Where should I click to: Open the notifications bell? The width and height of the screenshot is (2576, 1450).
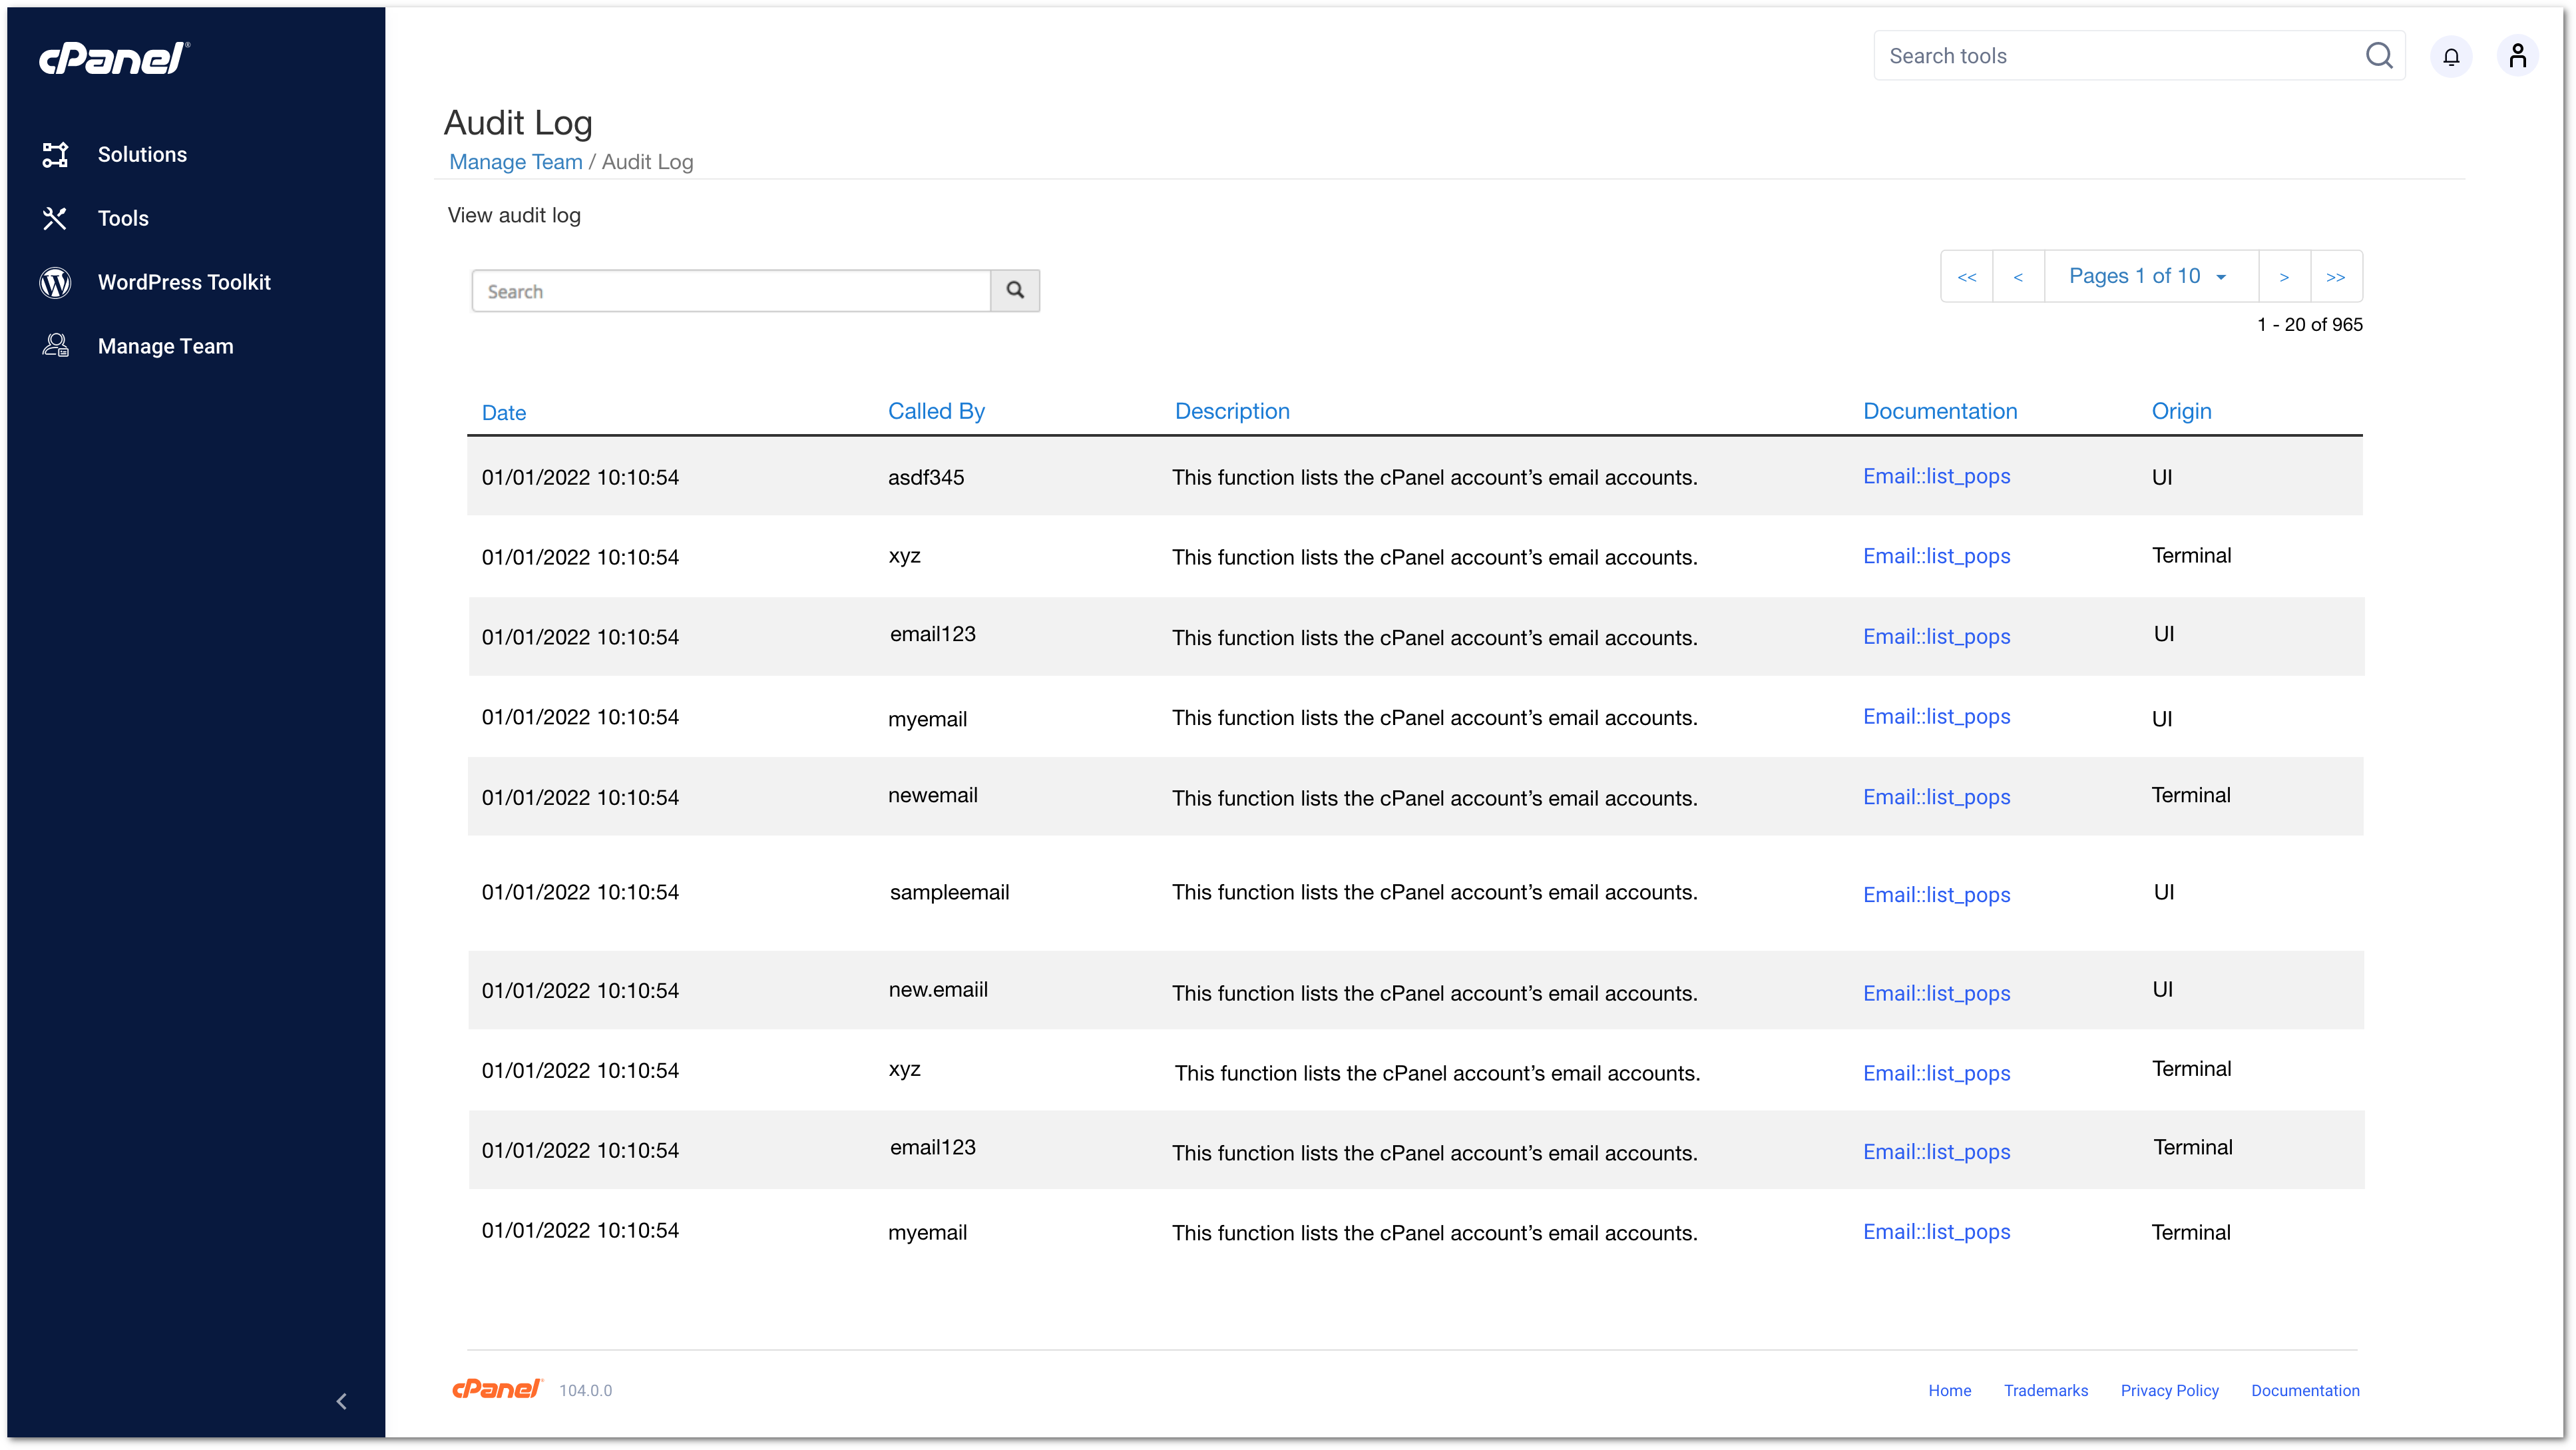pyautogui.click(x=2451, y=56)
